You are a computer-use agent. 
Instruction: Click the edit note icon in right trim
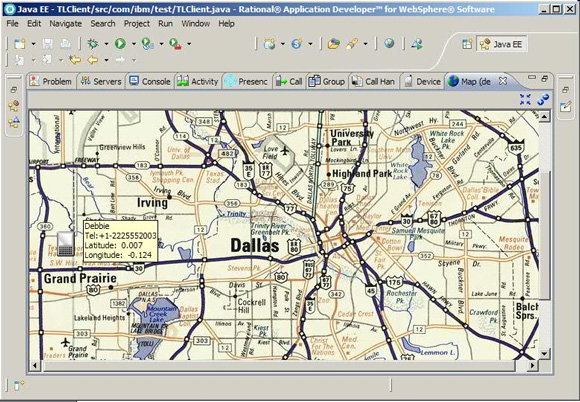(x=566, y=107)
